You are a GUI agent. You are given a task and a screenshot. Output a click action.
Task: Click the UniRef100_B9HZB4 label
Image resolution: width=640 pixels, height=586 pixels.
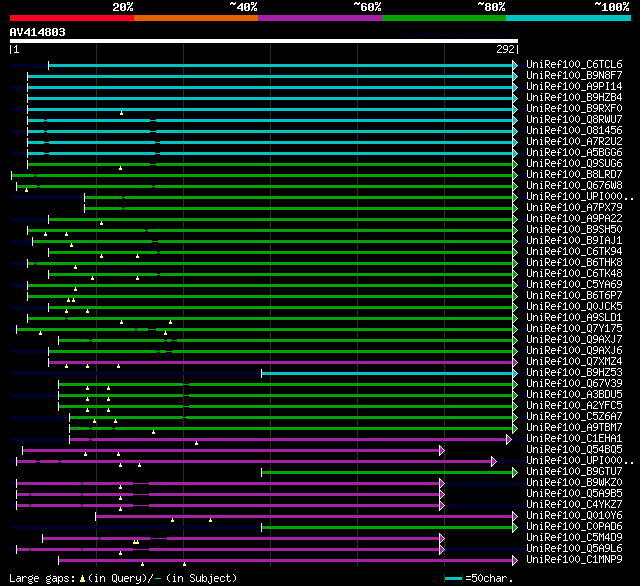coord(574,98)
